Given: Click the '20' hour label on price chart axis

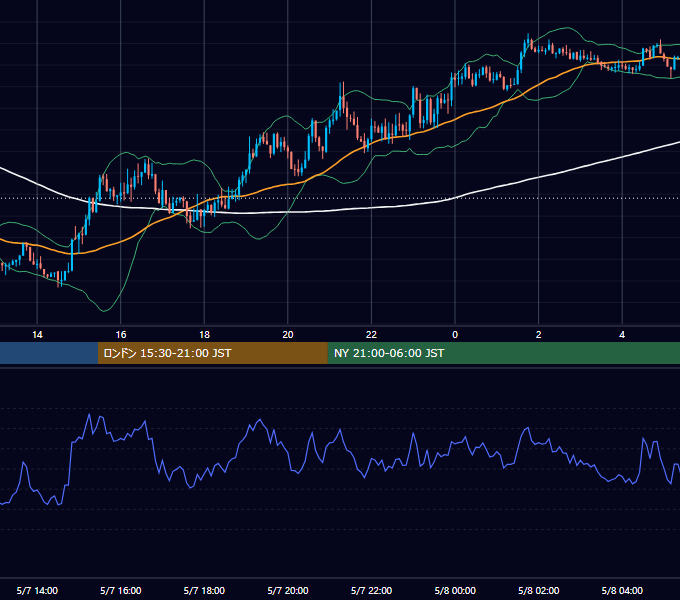Looking at the screenshot, I should click(x=288, y=335).
